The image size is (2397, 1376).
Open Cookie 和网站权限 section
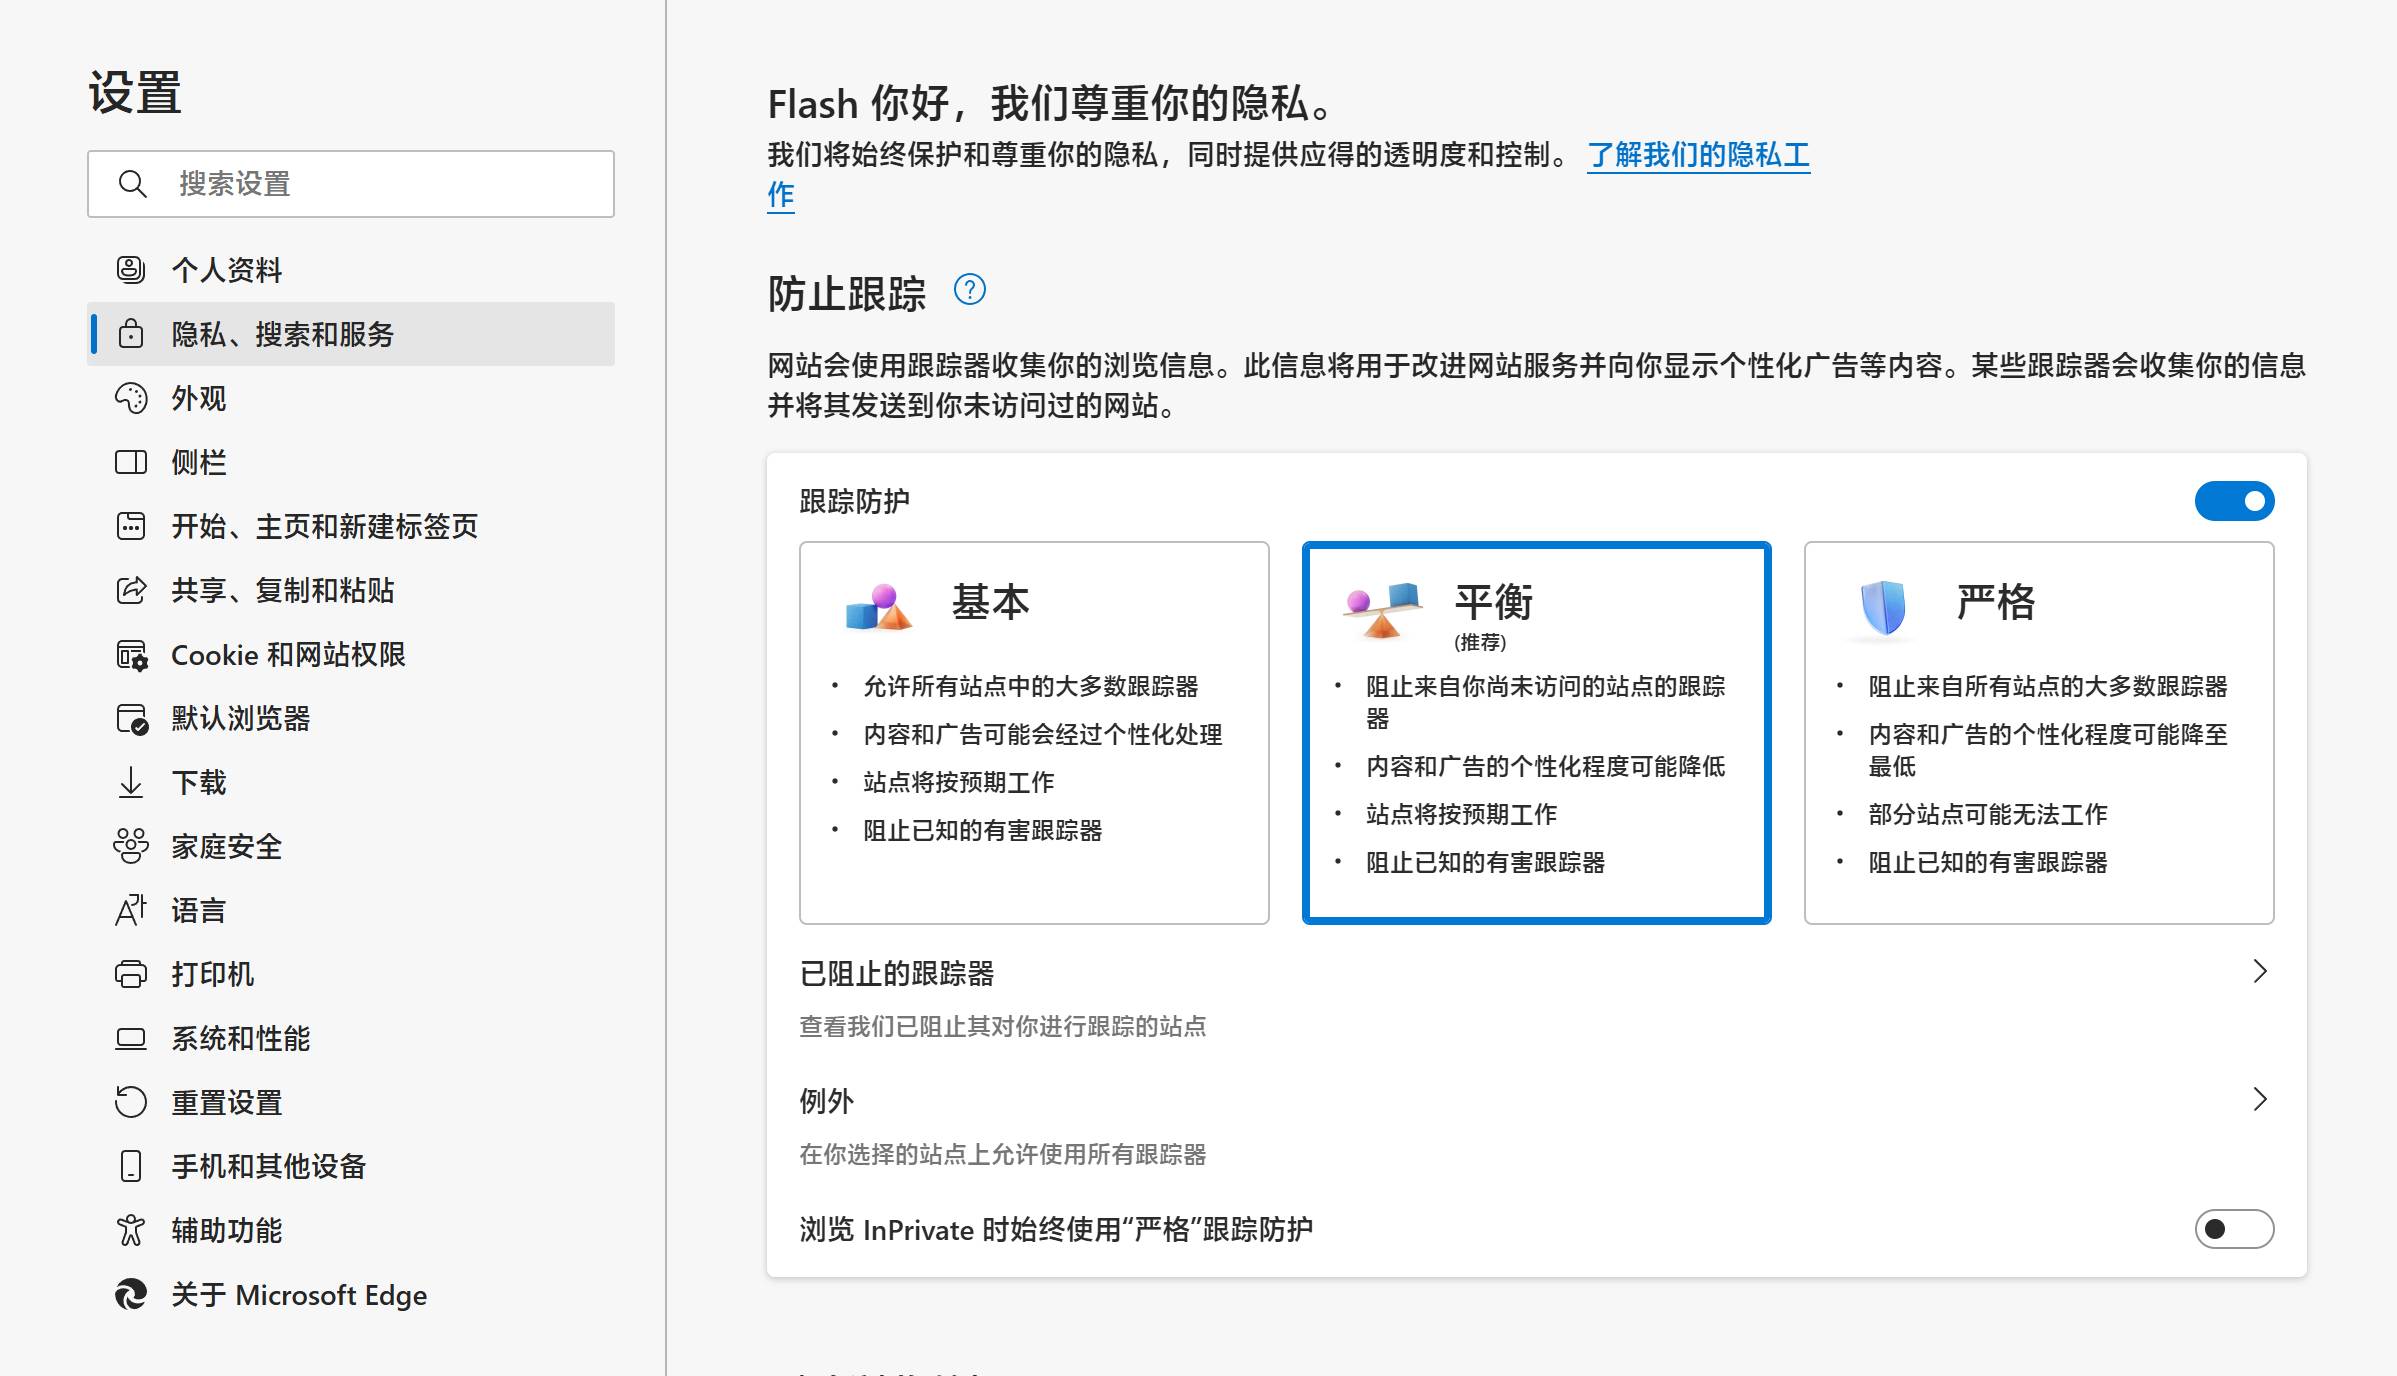click(351, 654)
